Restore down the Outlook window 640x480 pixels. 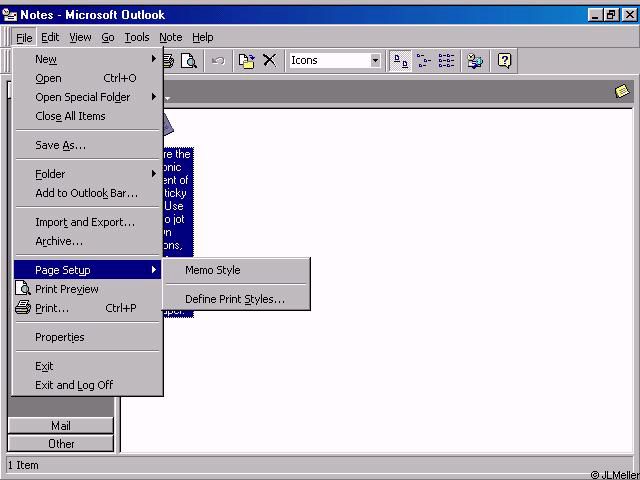(611, 15)
